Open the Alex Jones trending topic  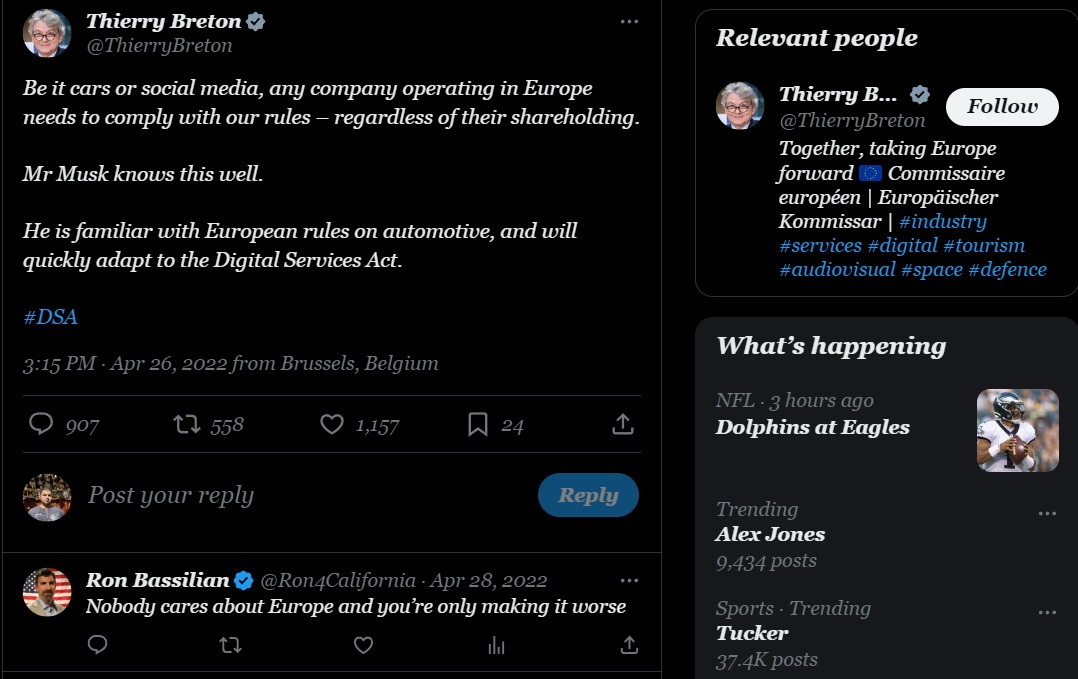[770, 534]
